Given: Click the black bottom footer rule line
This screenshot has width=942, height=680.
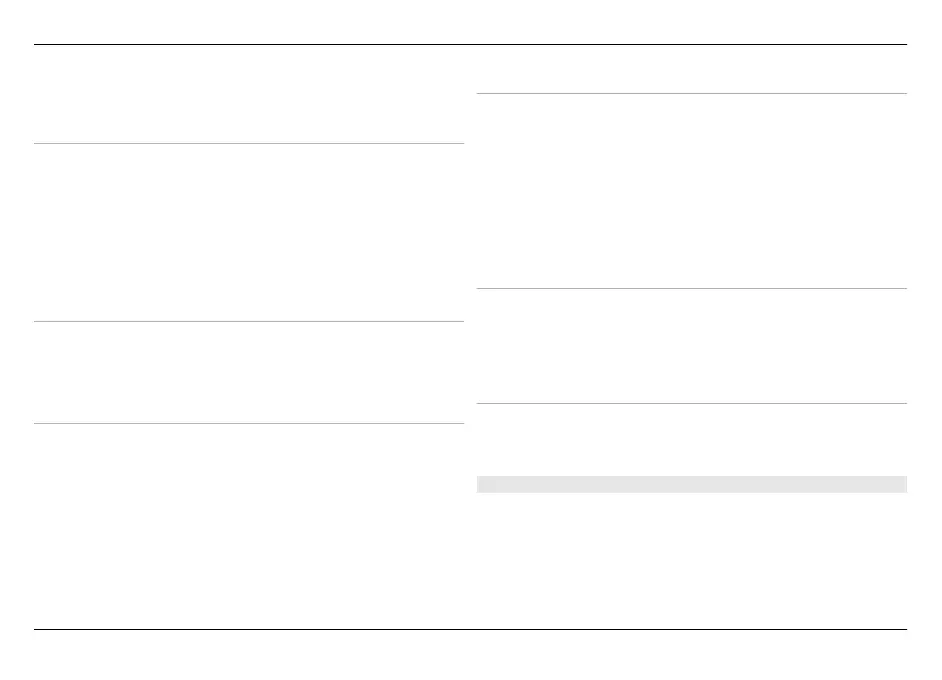Looking at the screenshot, I should [x=470, y=629].
